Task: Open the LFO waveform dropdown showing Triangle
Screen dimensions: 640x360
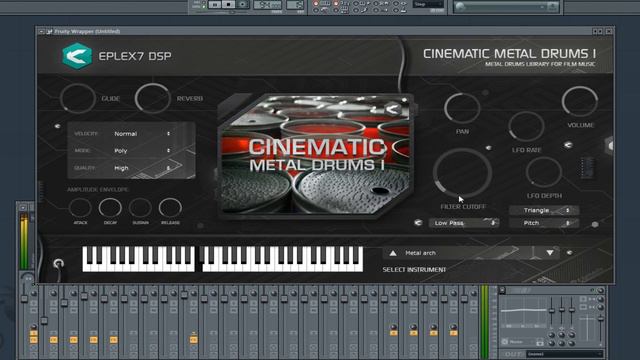Action: tap(543, 210)
